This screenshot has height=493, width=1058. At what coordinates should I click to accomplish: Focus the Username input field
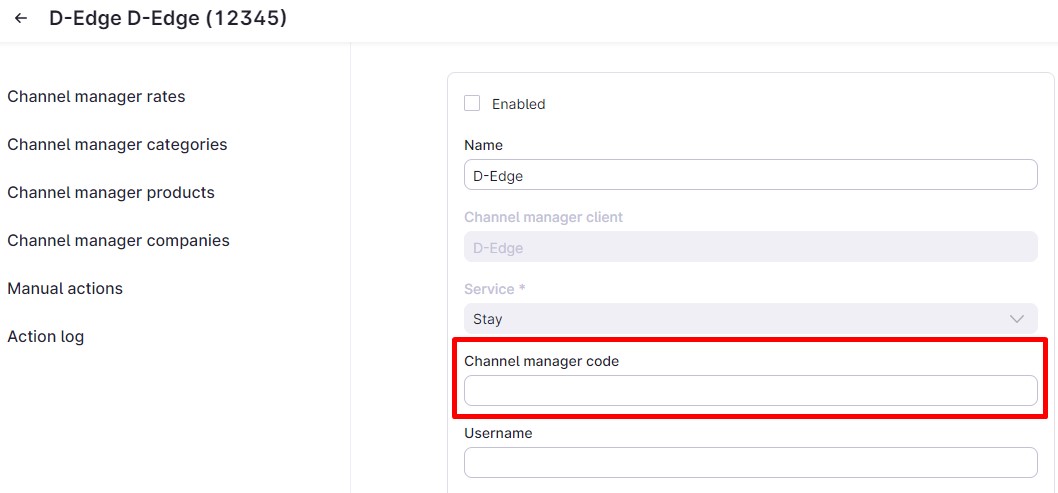point(750,463)
